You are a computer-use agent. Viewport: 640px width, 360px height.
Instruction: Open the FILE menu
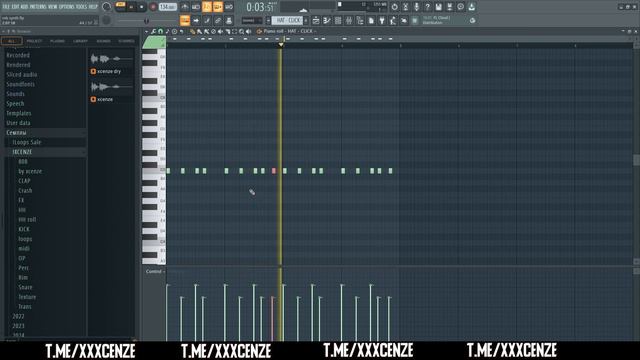[x=6, y=7]
